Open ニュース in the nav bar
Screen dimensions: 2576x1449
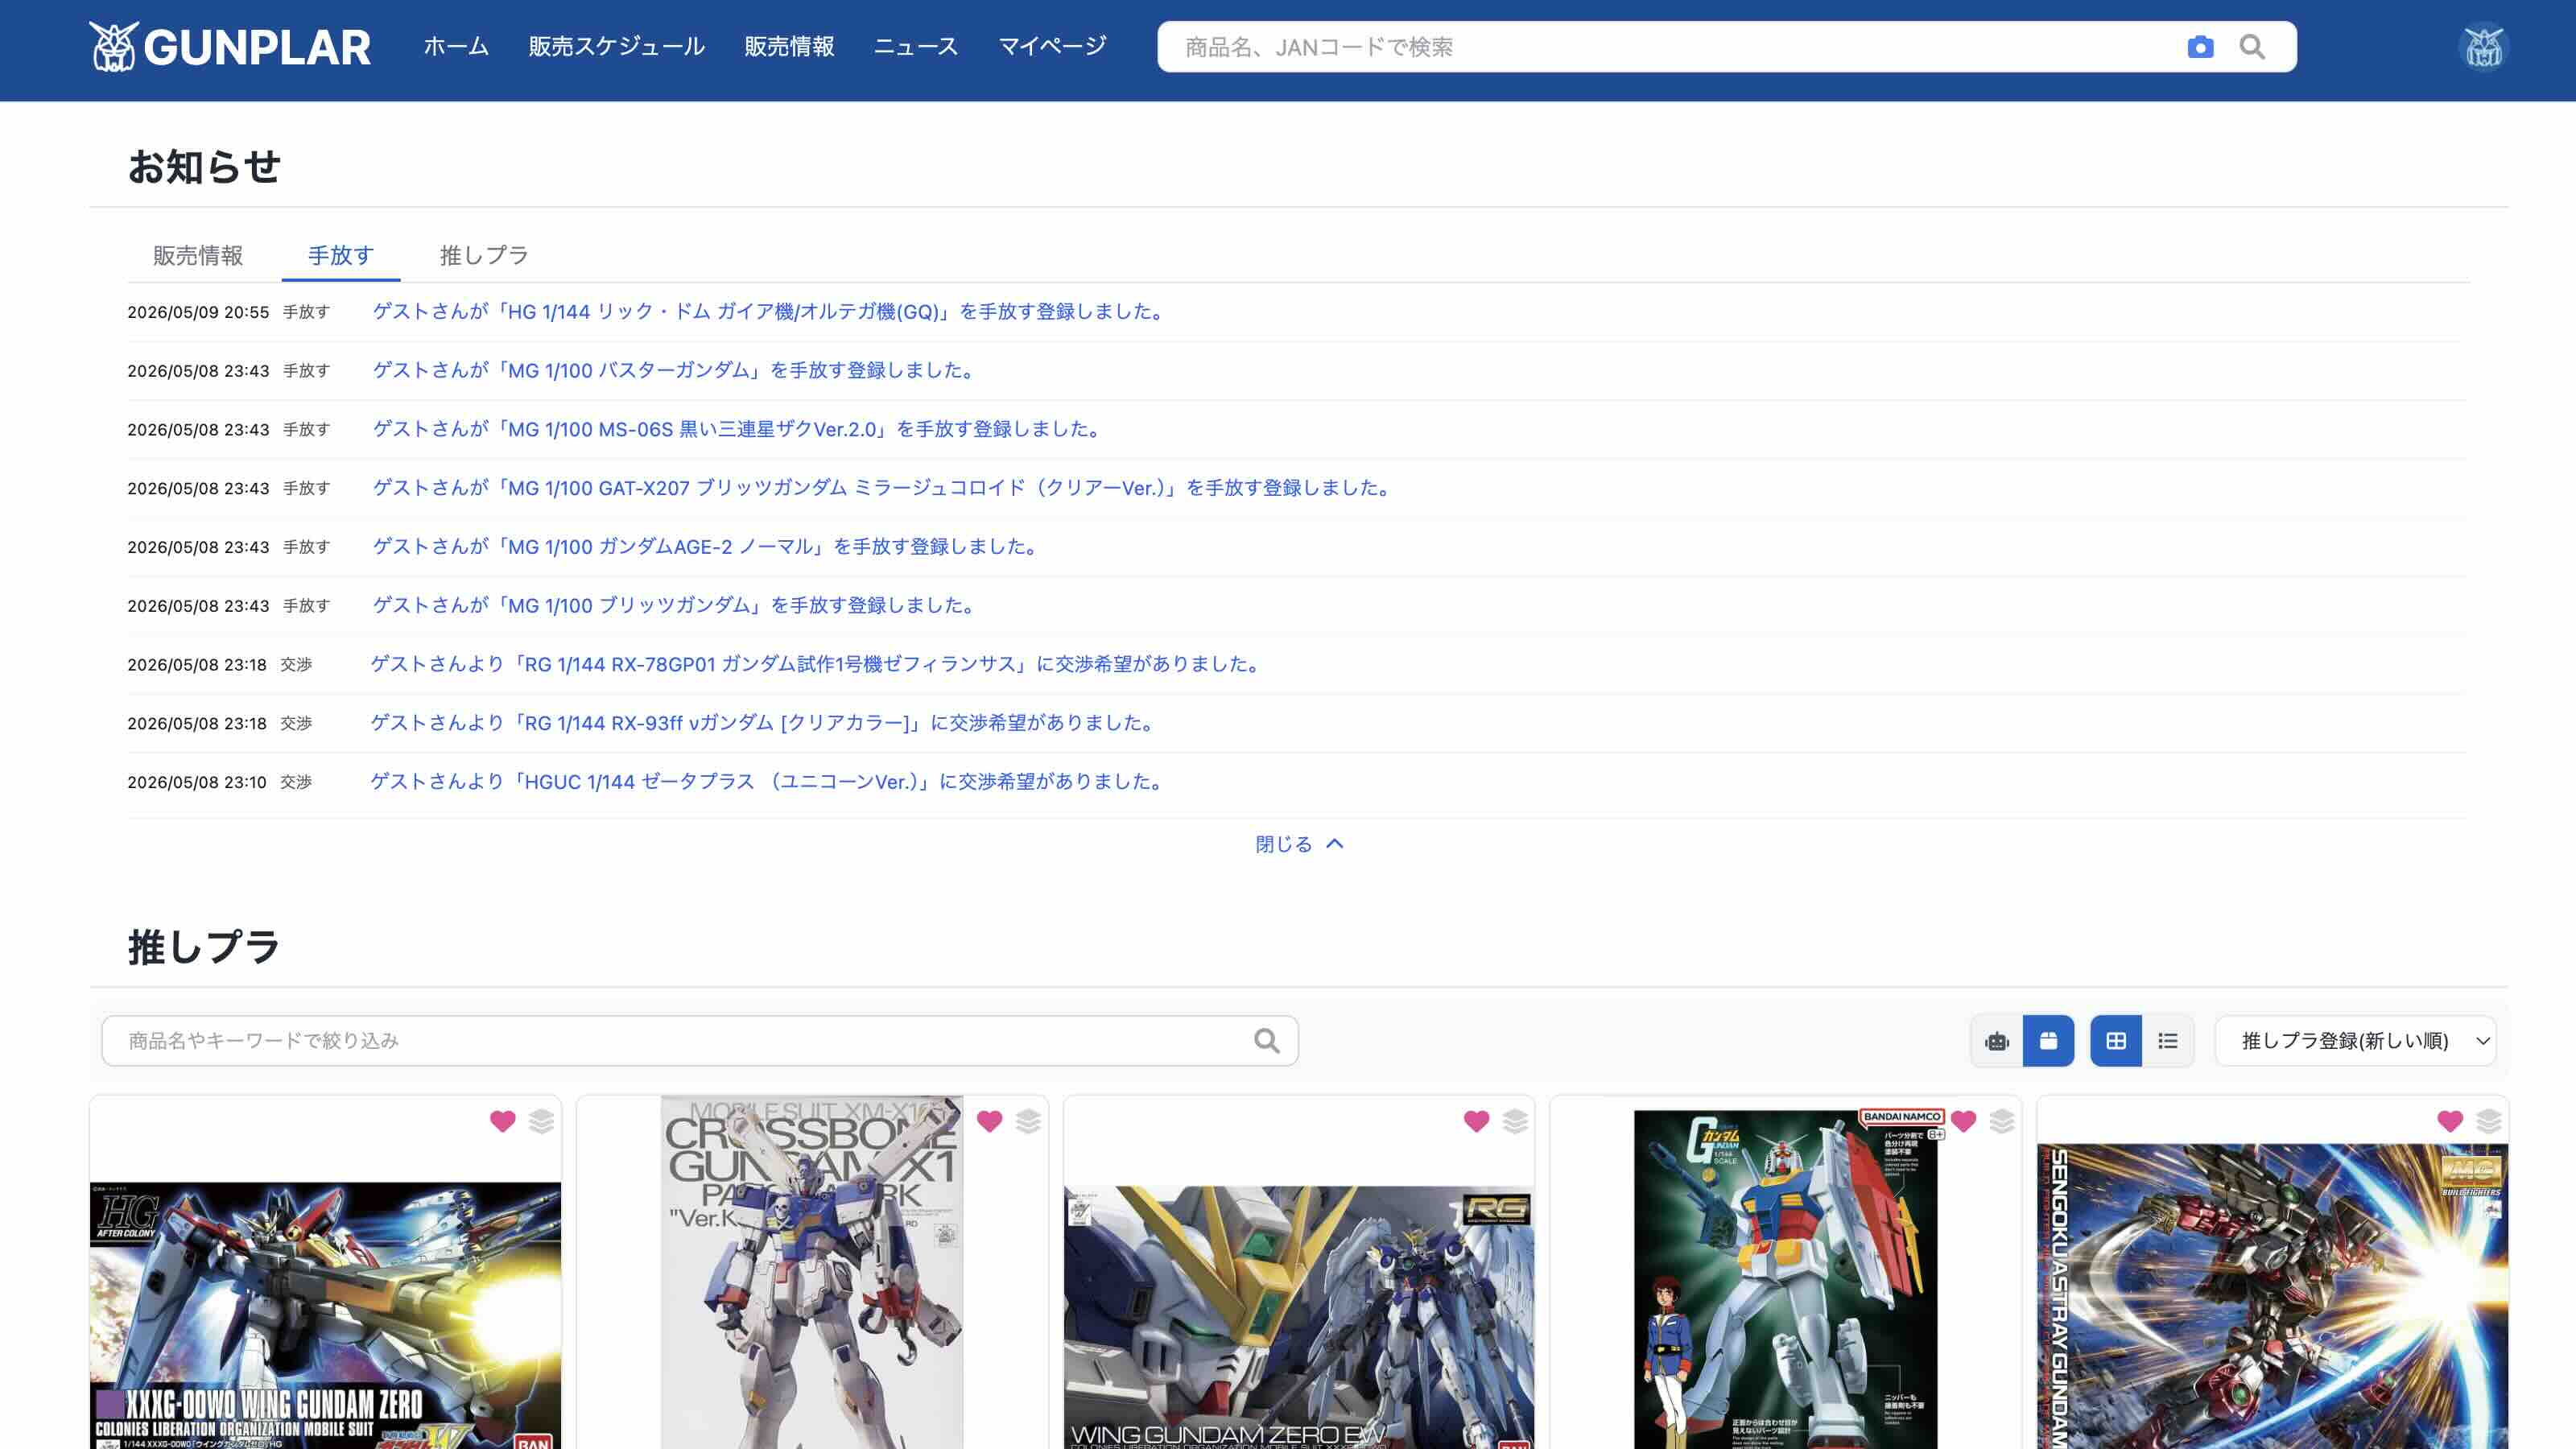coord(916,46)
